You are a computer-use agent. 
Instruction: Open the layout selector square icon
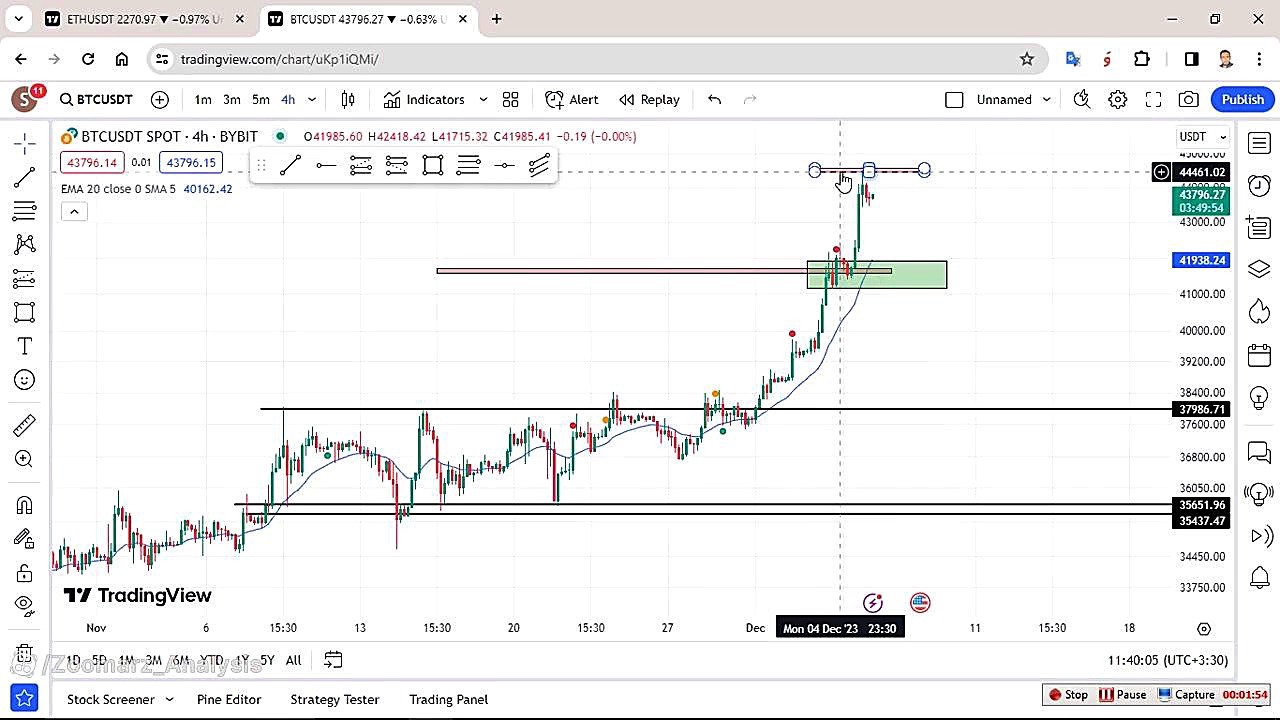click(954, 99)
